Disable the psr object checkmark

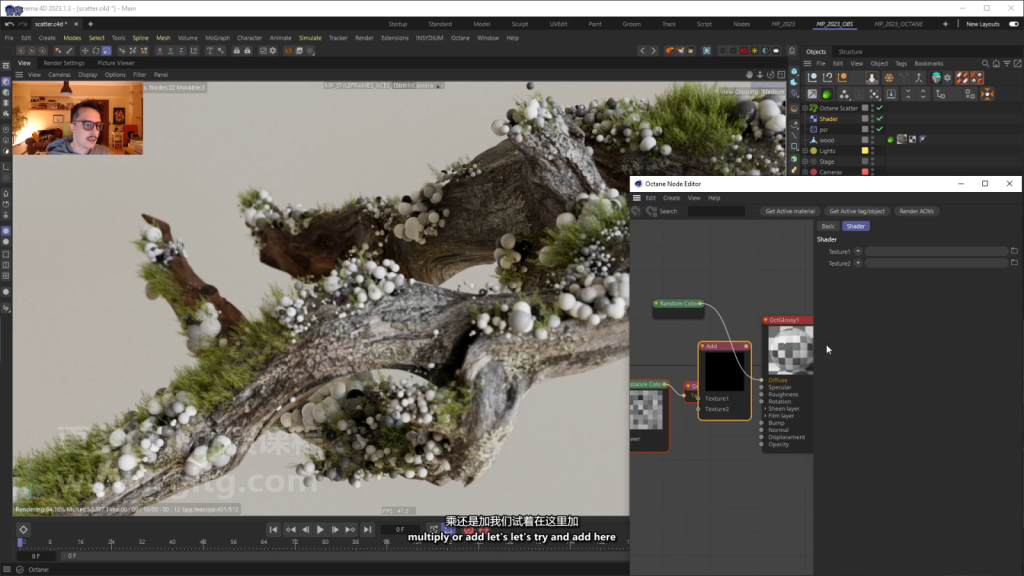pyautogui.click(x=880, y=129)
